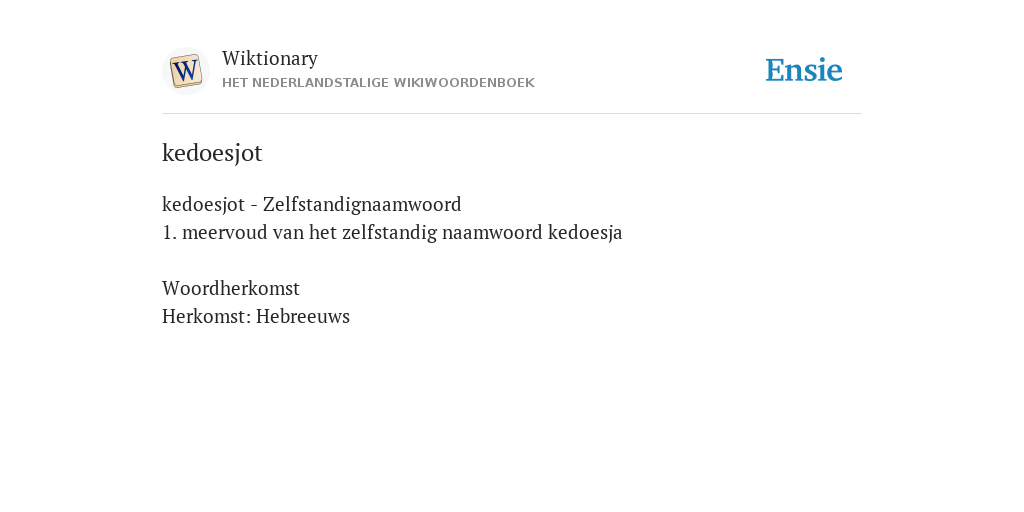The height and width of the screenshot is (512, 1024).
Task: Click the word NEDERLANDSTALIGE in the subtitle
Action: 320,83
